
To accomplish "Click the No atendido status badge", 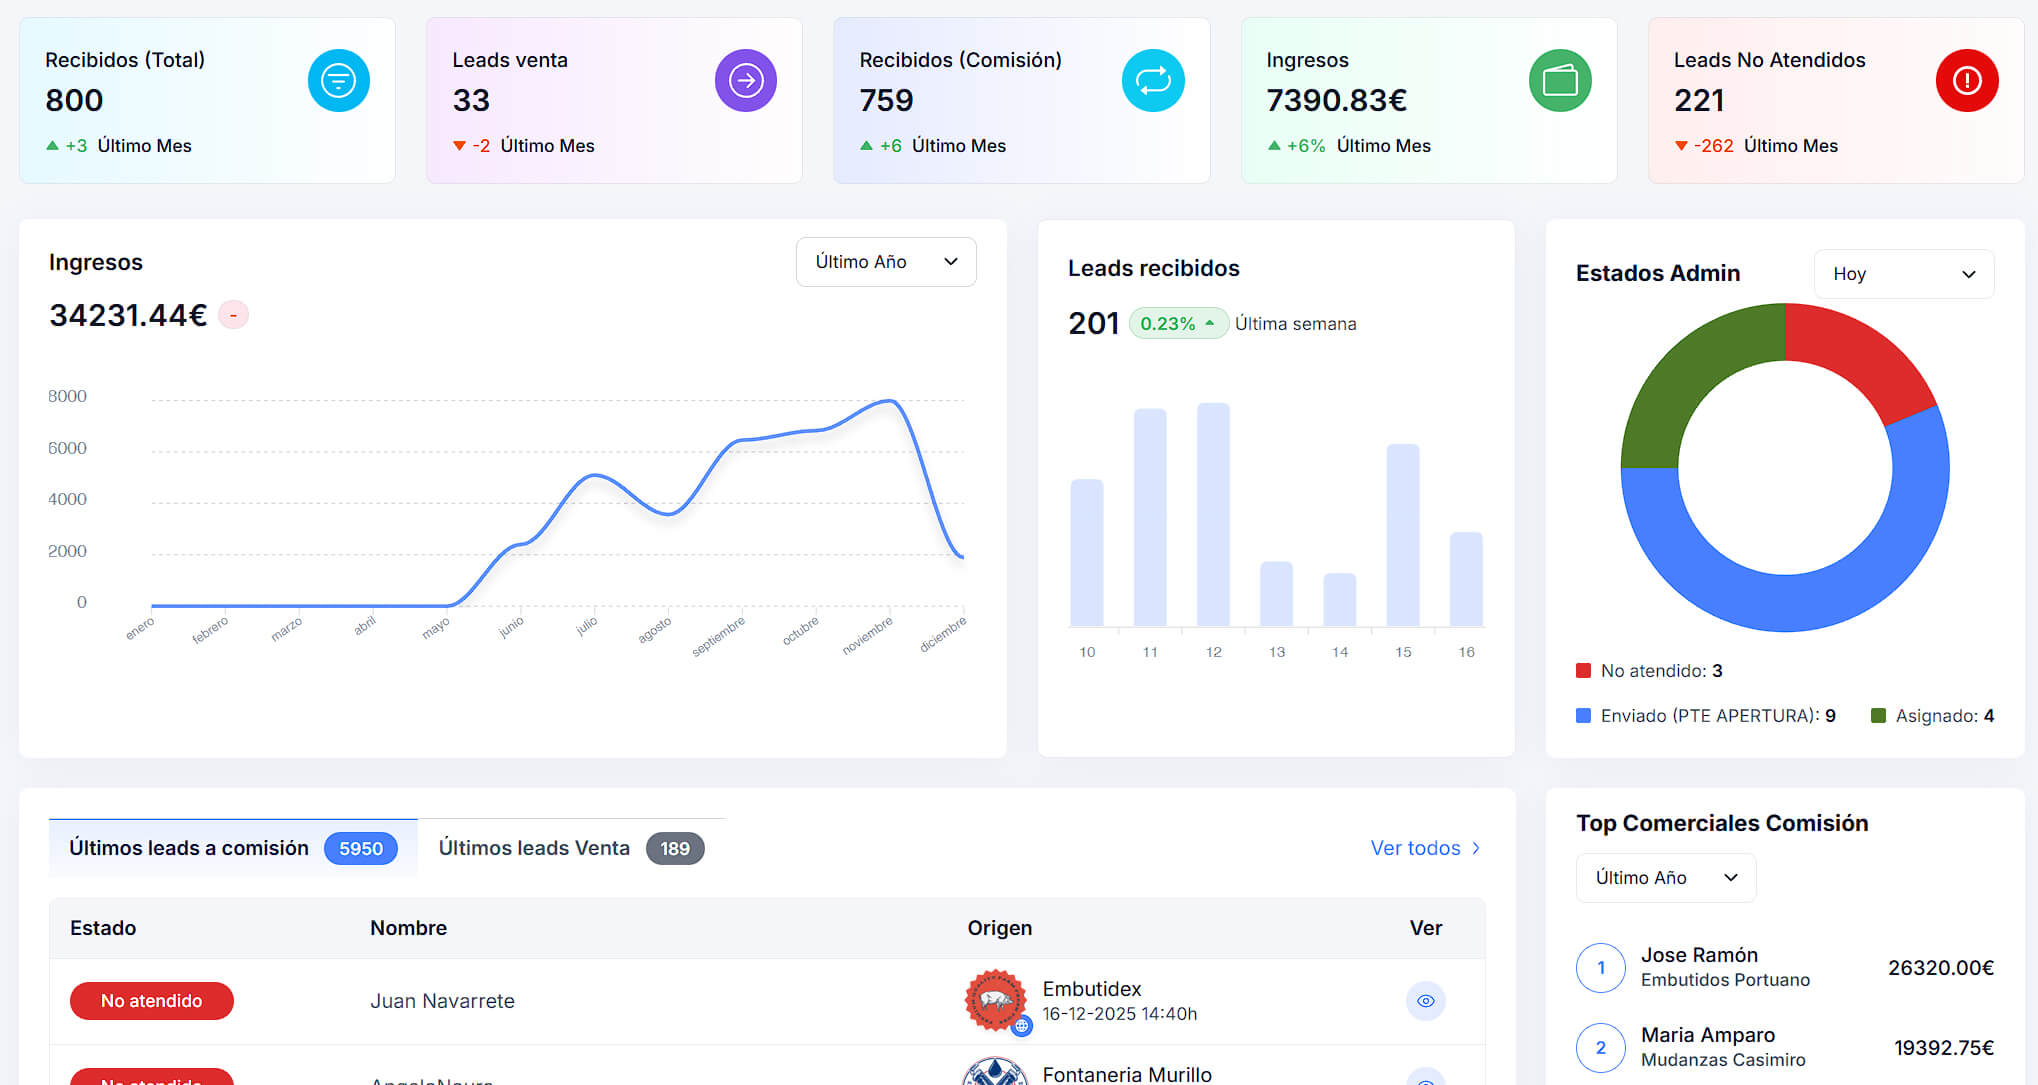I will [x=152, y=1000].
